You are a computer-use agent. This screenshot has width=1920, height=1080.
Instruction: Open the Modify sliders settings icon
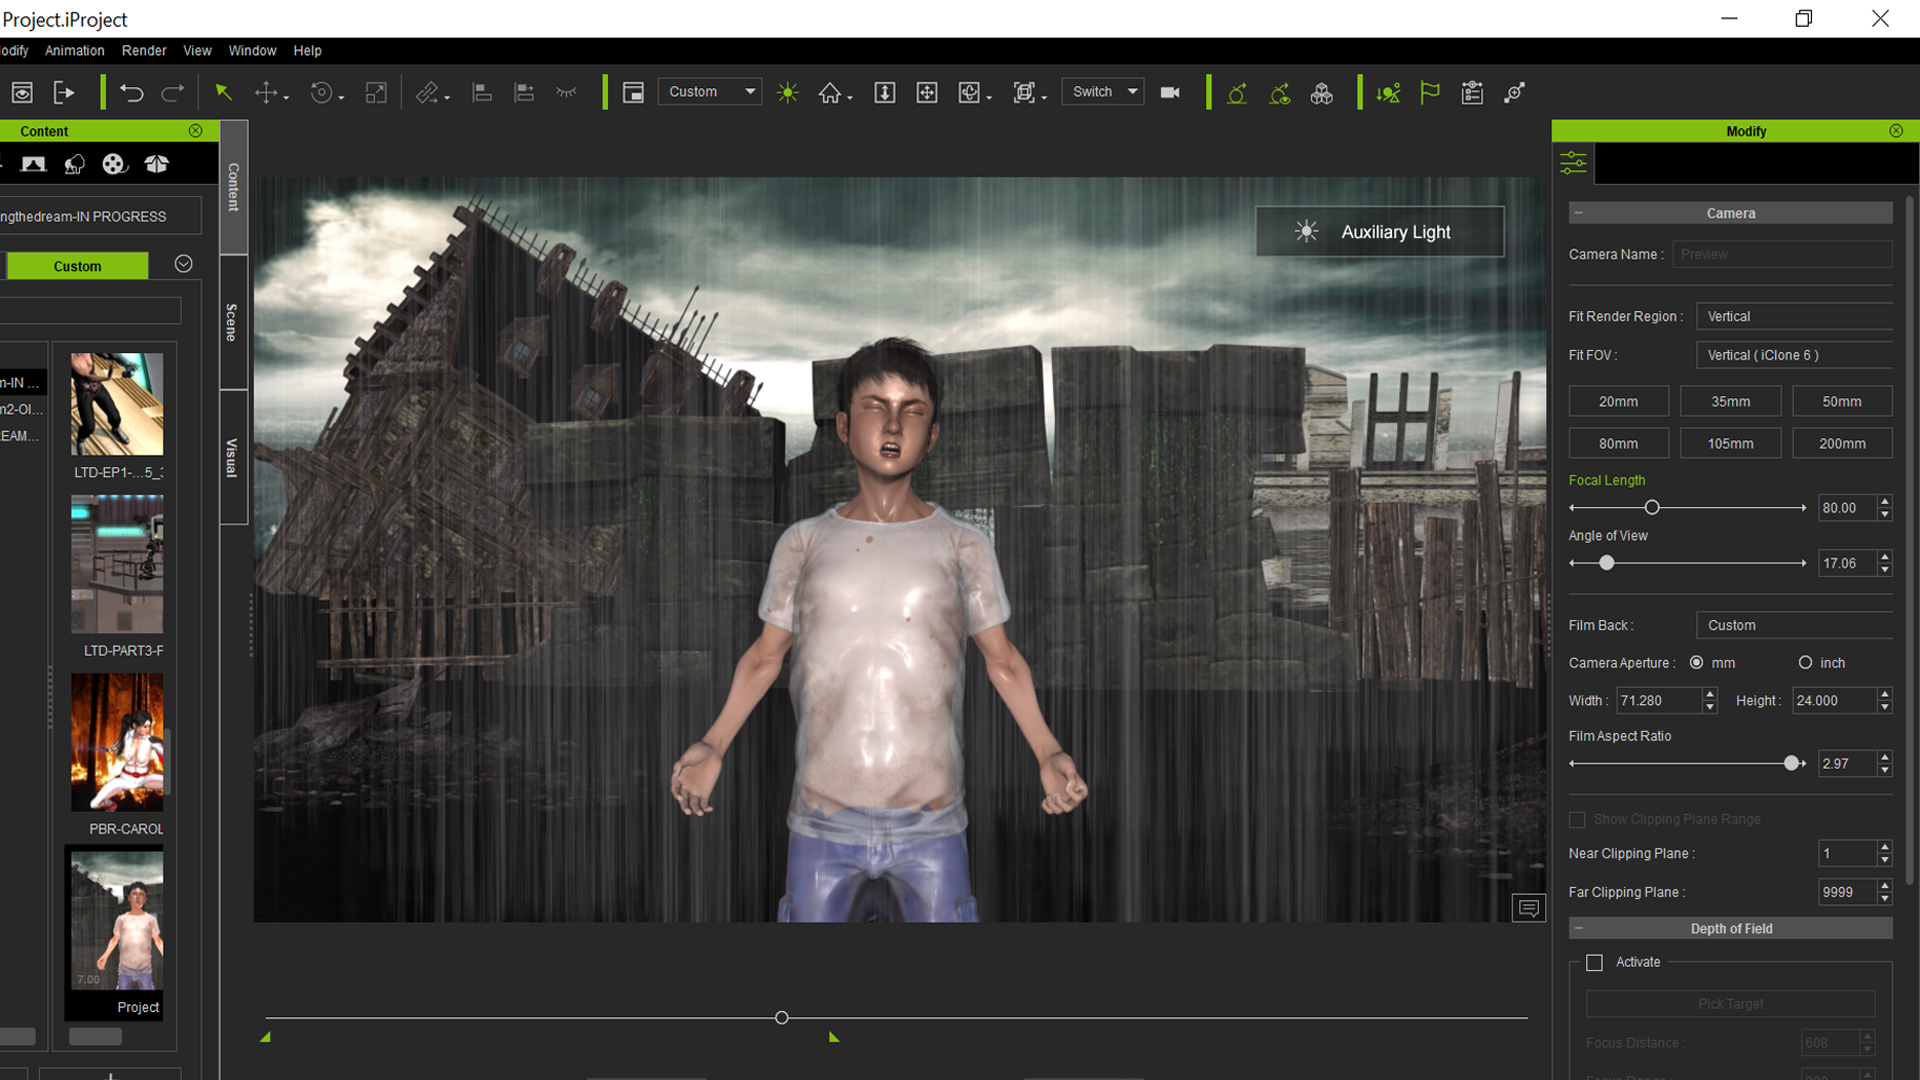(x=1573, y=163)
